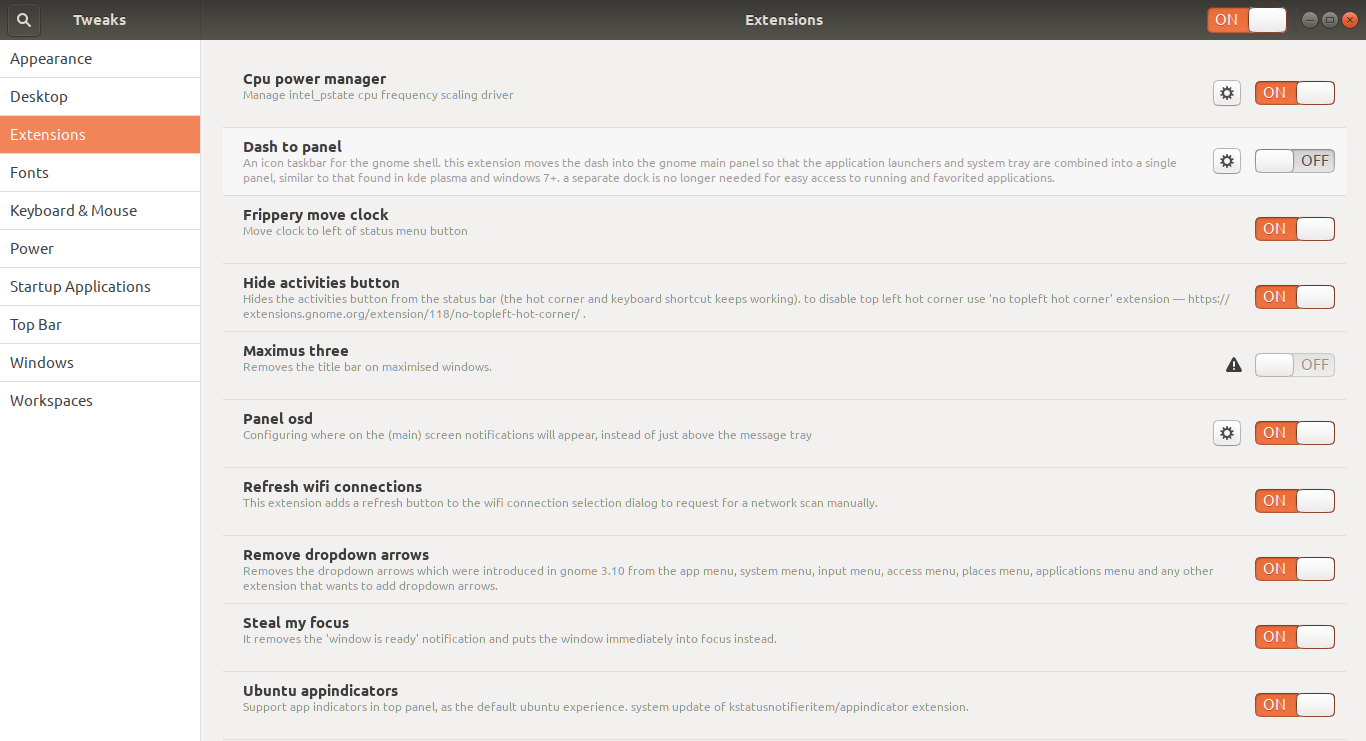
Task: Disable the Steal my focus extension
Action: (1295, 637)
